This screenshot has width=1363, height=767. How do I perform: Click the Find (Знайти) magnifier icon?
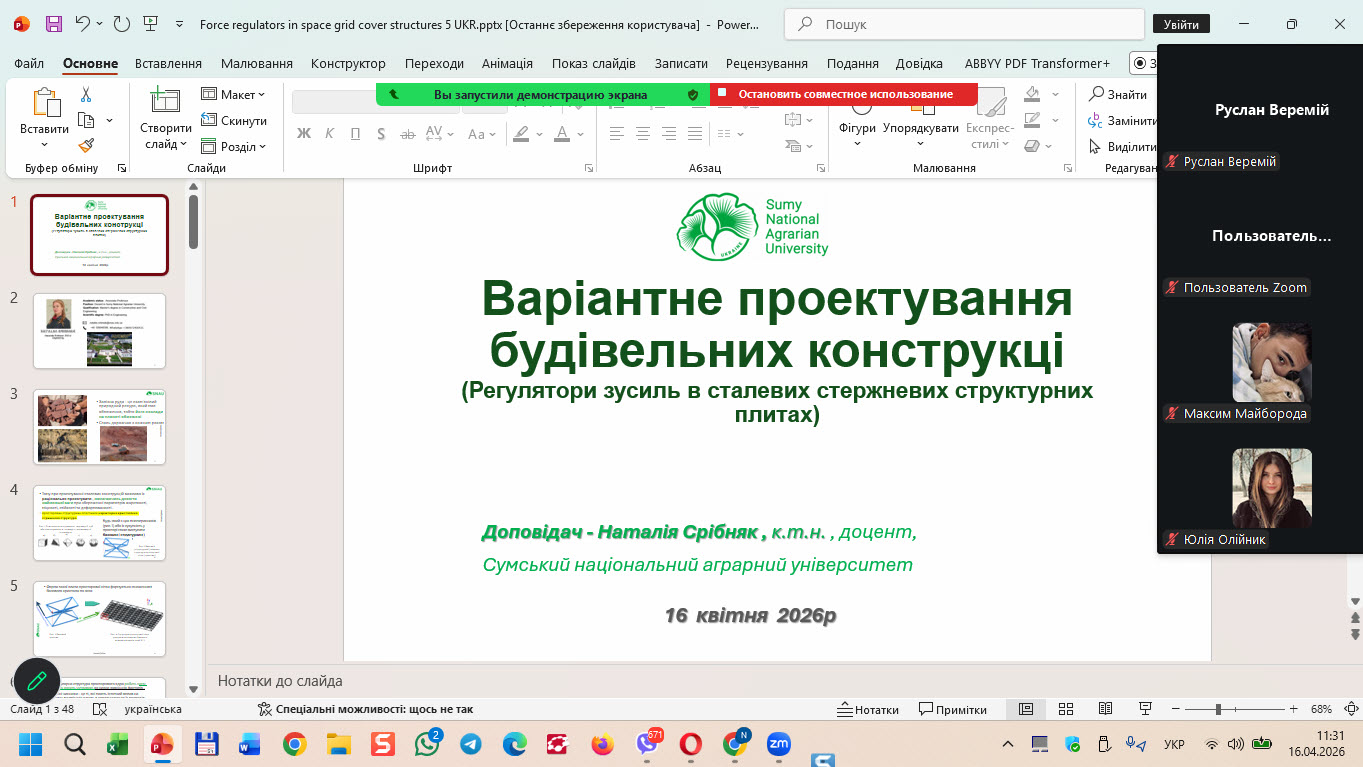point(1096,94)
